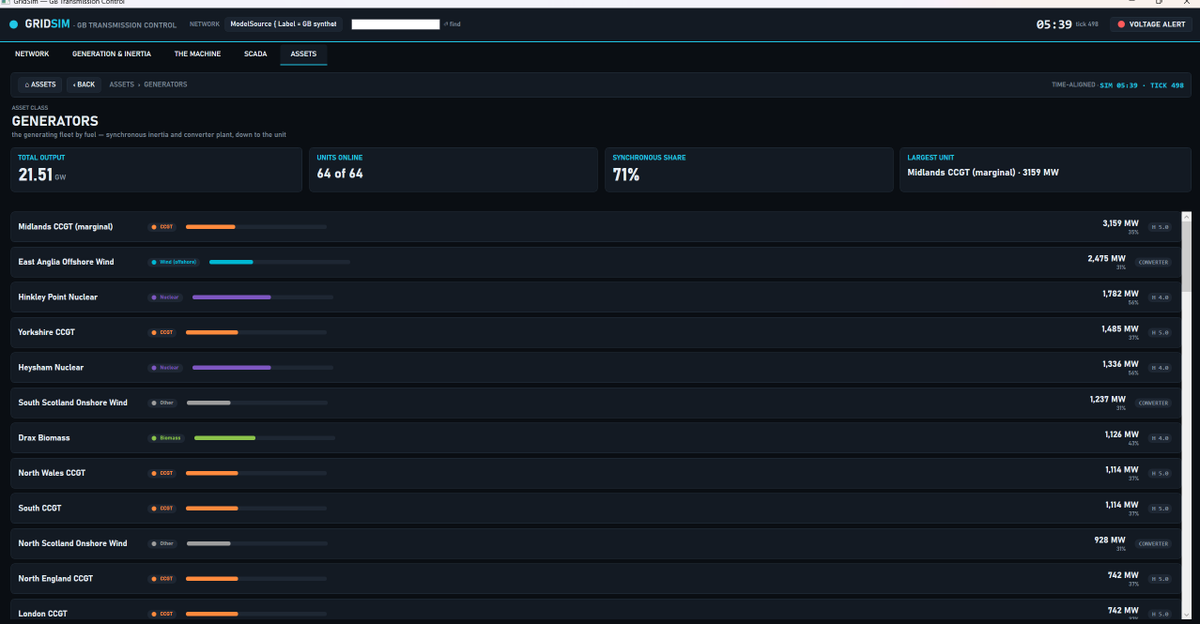Click the GENERATORS breadcrumb item
The image size is (1200, 624).
click(165, 85)
